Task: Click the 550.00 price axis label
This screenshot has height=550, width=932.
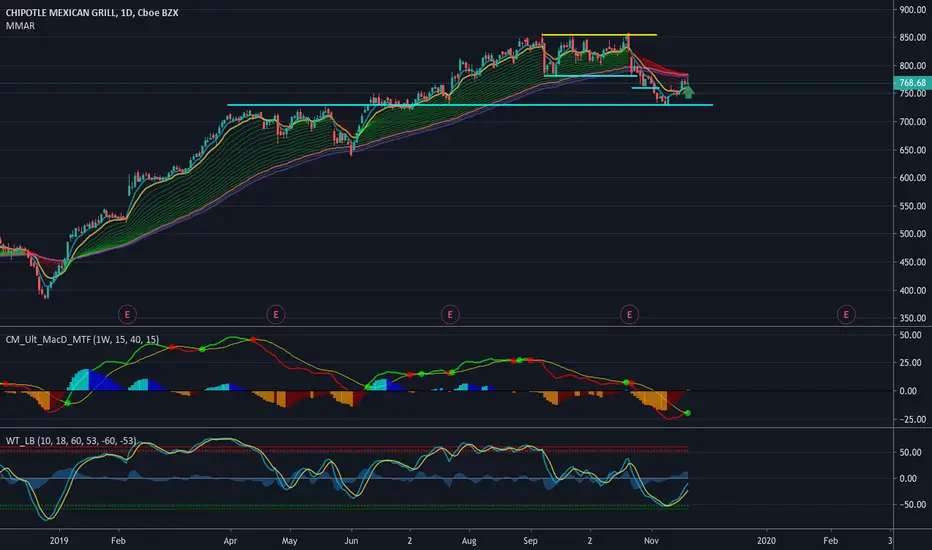Action: pos(912,206)
